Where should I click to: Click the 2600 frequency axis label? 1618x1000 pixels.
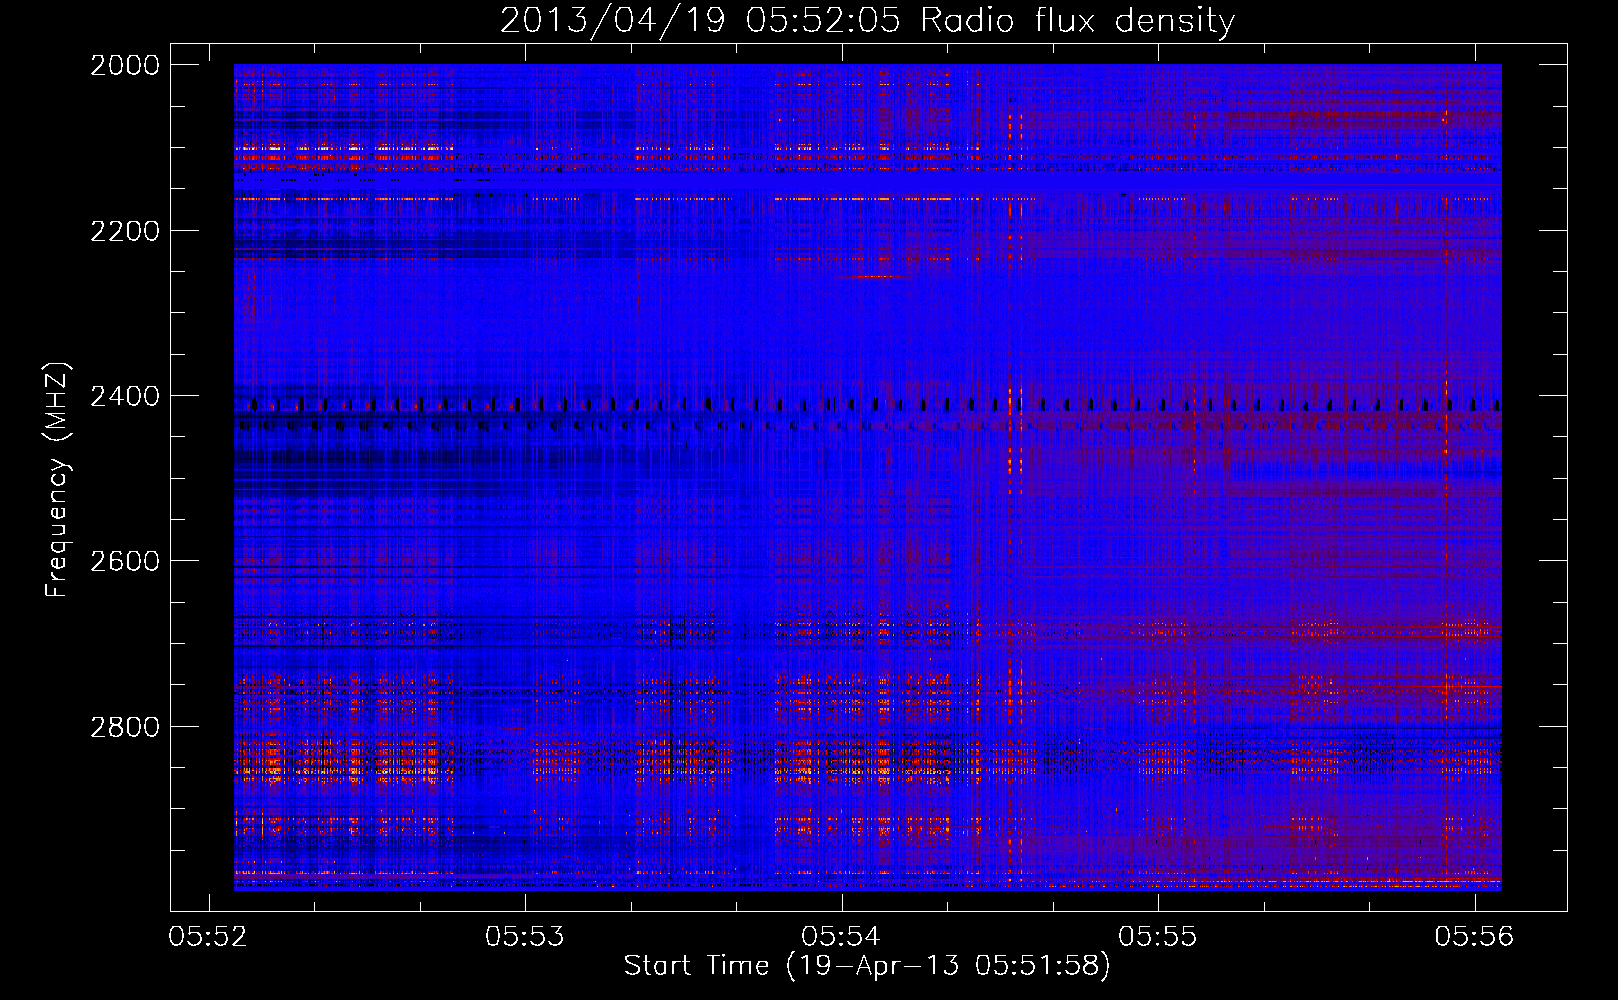tap(125, 561)
